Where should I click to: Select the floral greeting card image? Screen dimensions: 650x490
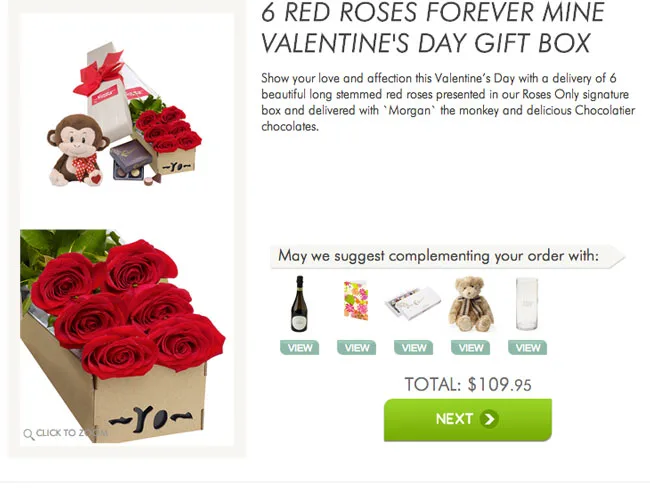(356, 301)
